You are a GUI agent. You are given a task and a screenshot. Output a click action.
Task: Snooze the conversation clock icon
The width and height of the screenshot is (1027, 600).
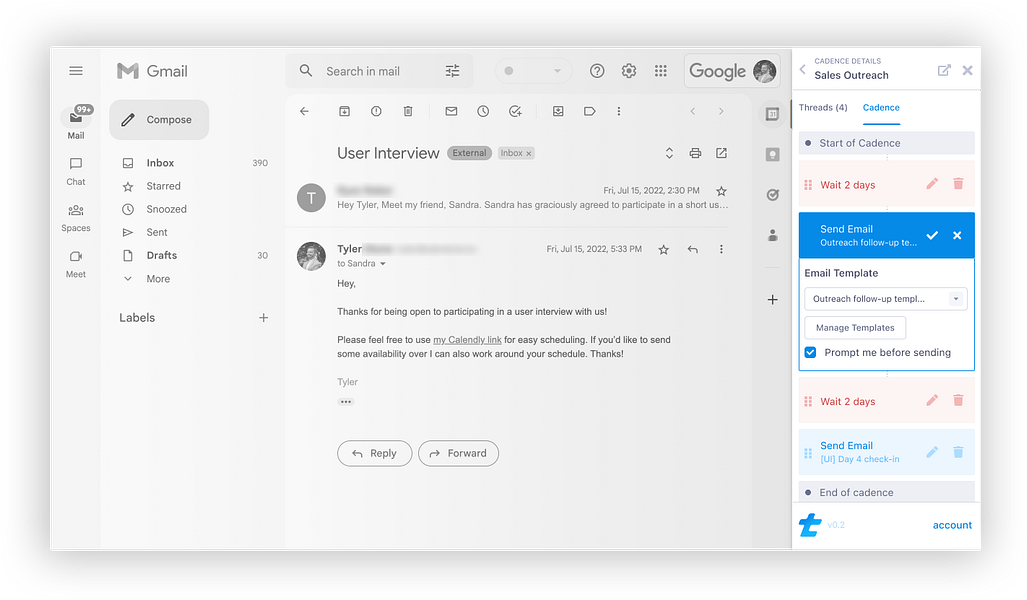pos(483,111)
